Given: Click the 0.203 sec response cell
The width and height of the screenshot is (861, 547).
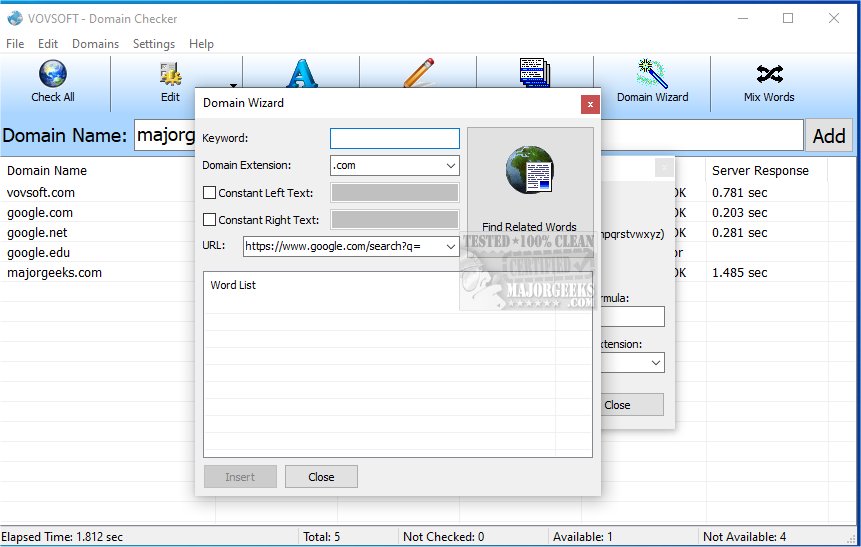Looking at the screenshot, I should point(739,213).
